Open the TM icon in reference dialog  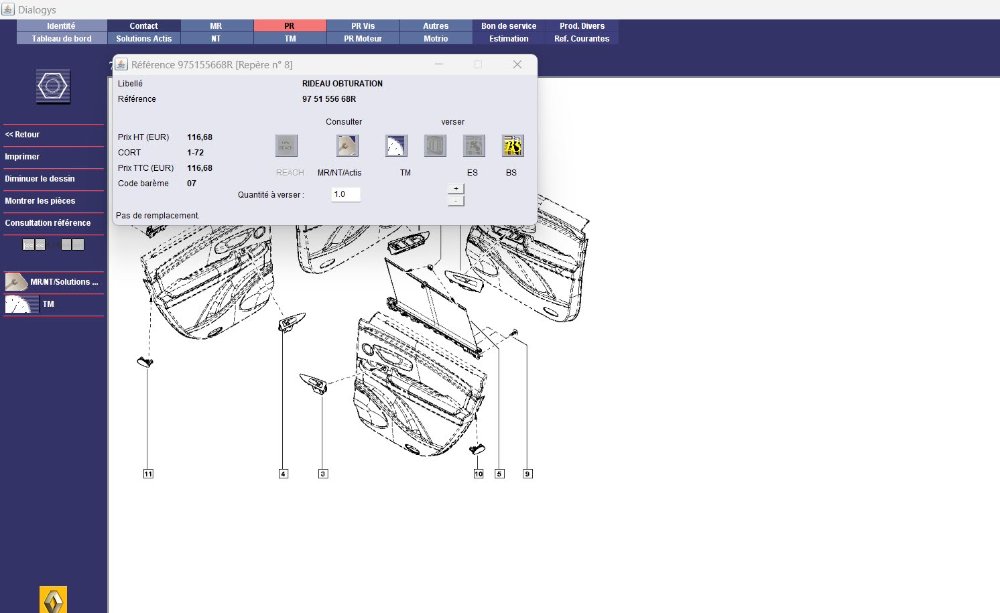tap(396, 146)
